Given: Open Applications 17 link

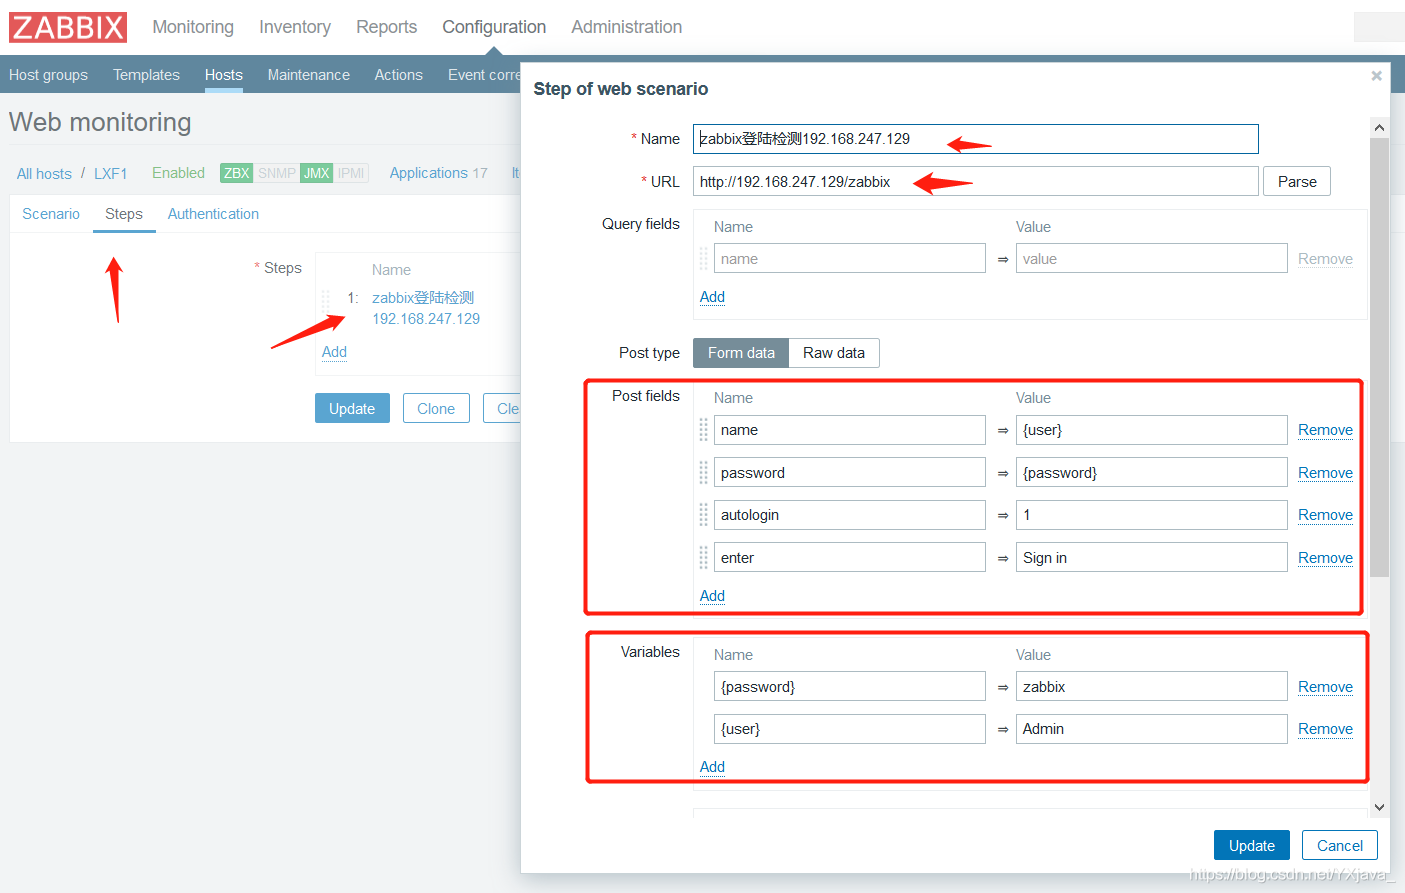Looking at the screenshot, I should [x=438, y=173].
